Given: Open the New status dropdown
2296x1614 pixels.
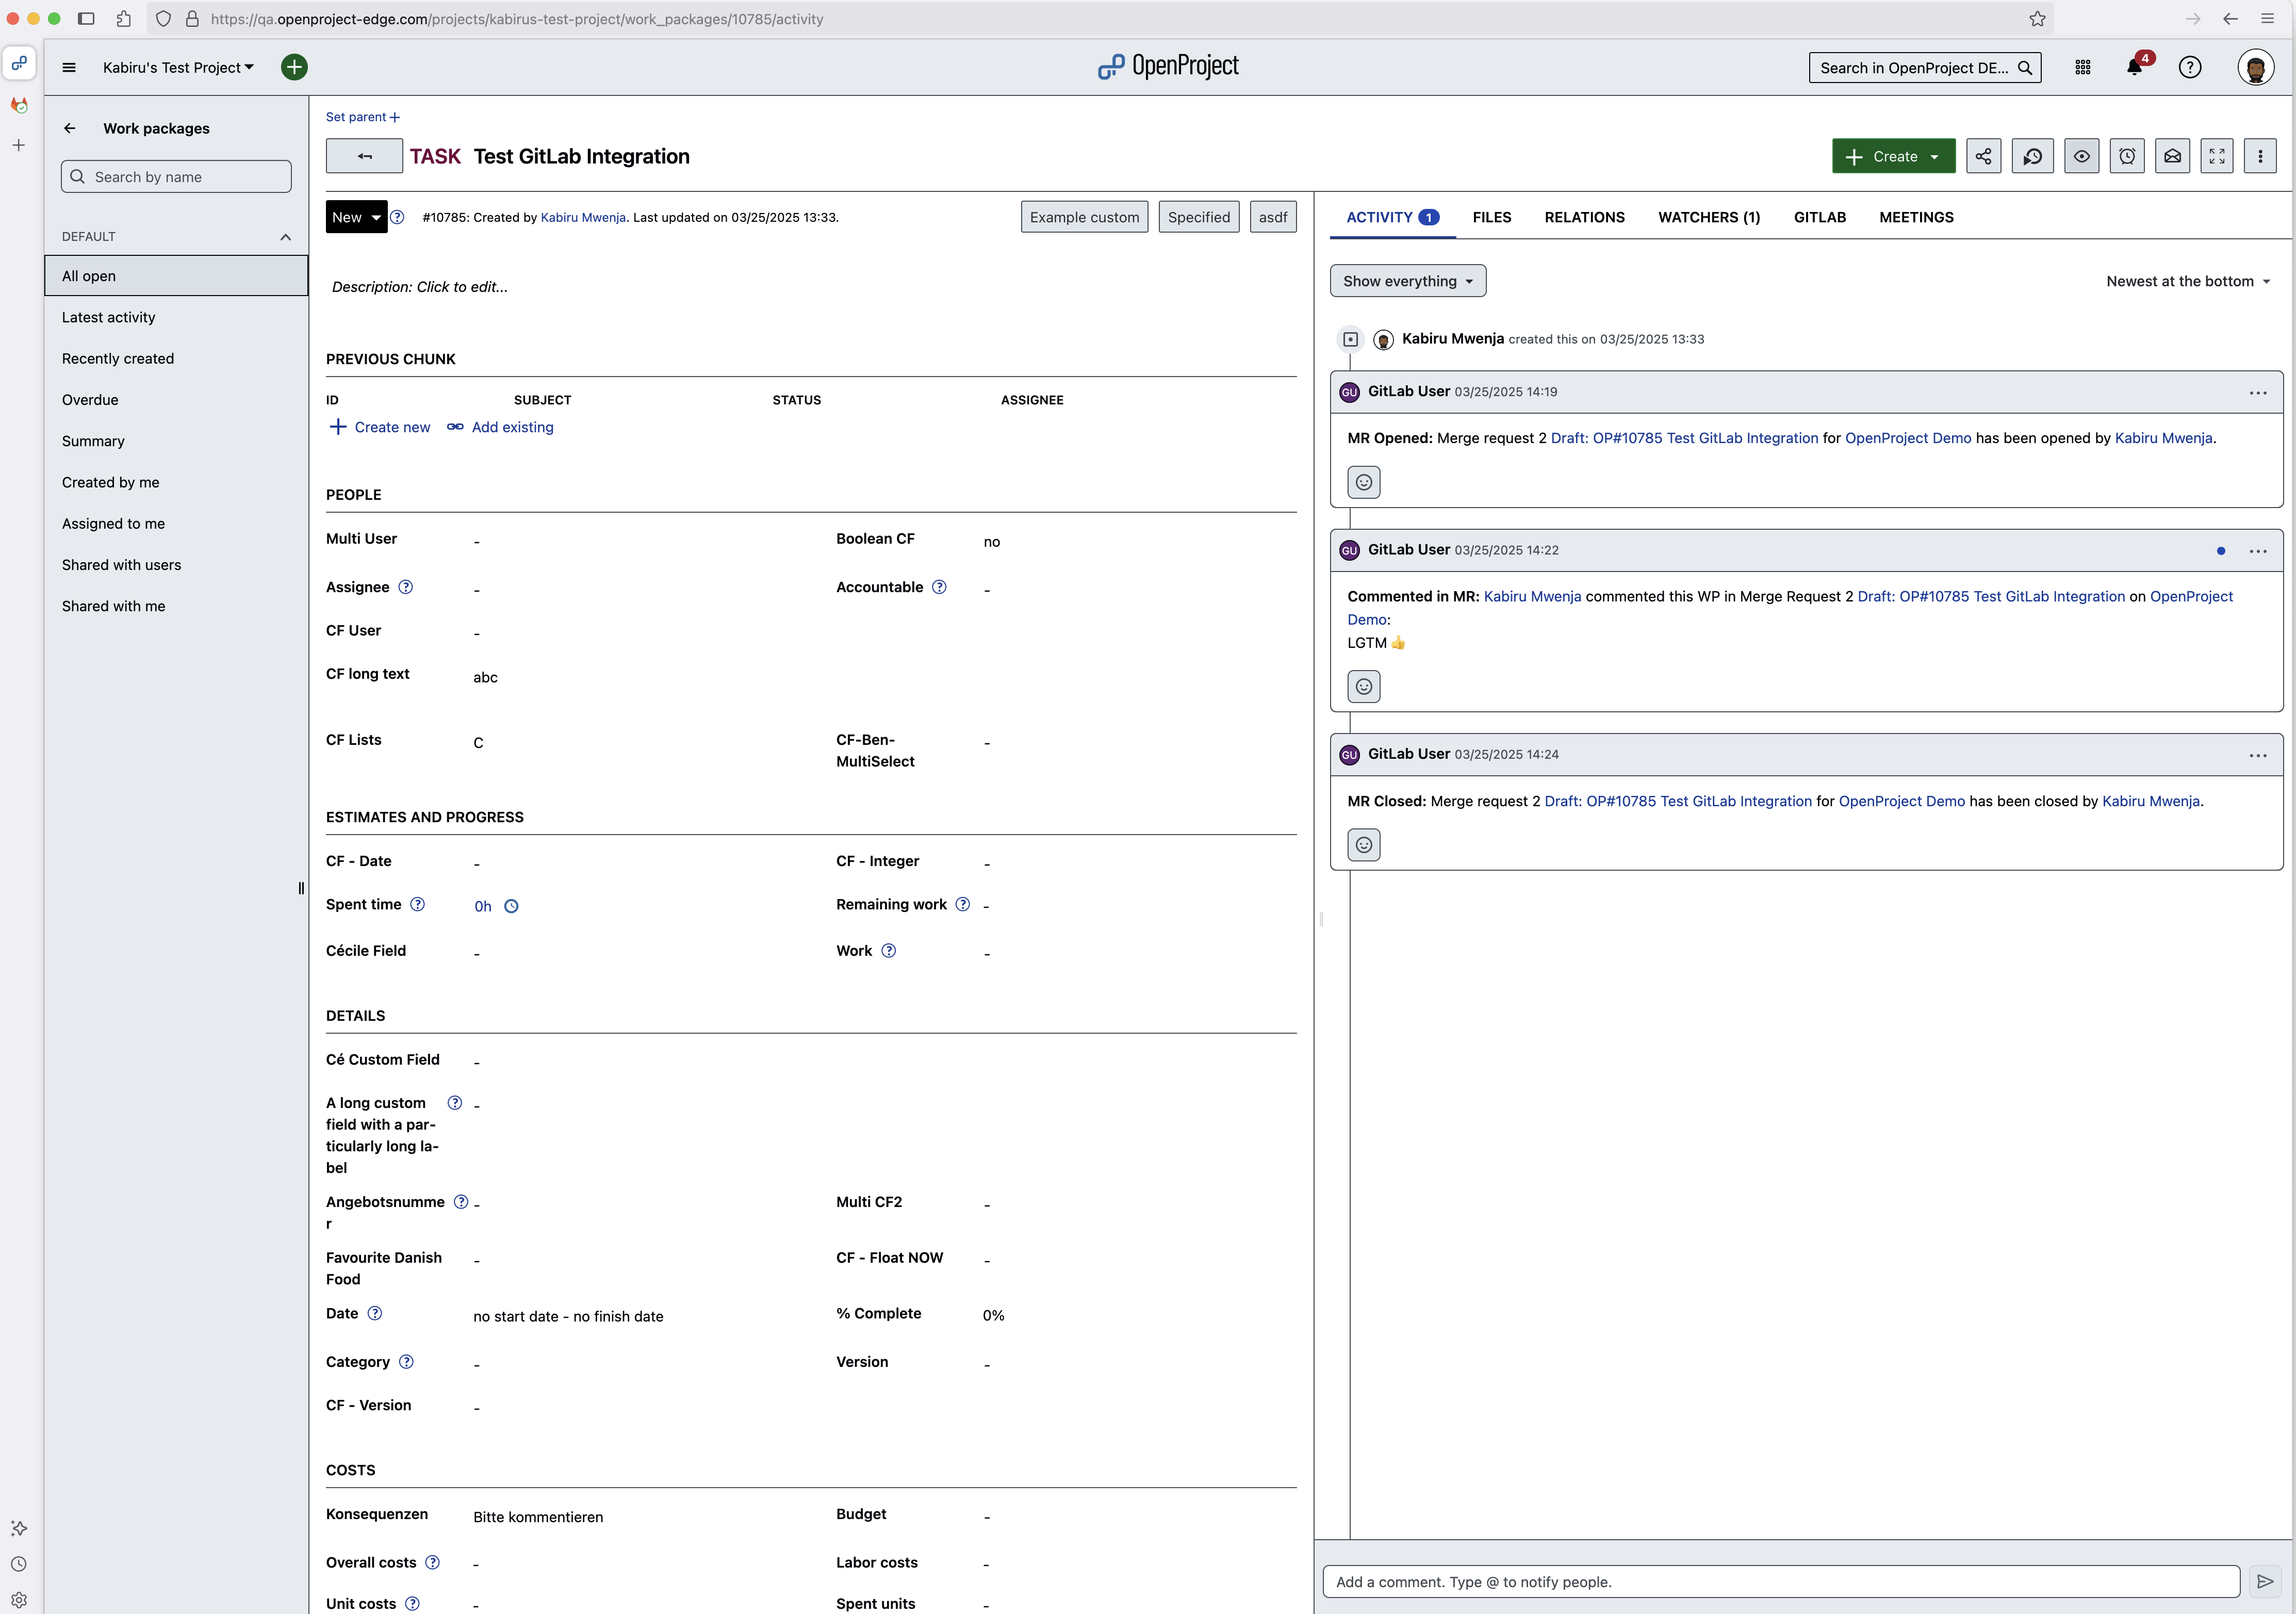Looking at the screenshot, I should click(356, 217).
